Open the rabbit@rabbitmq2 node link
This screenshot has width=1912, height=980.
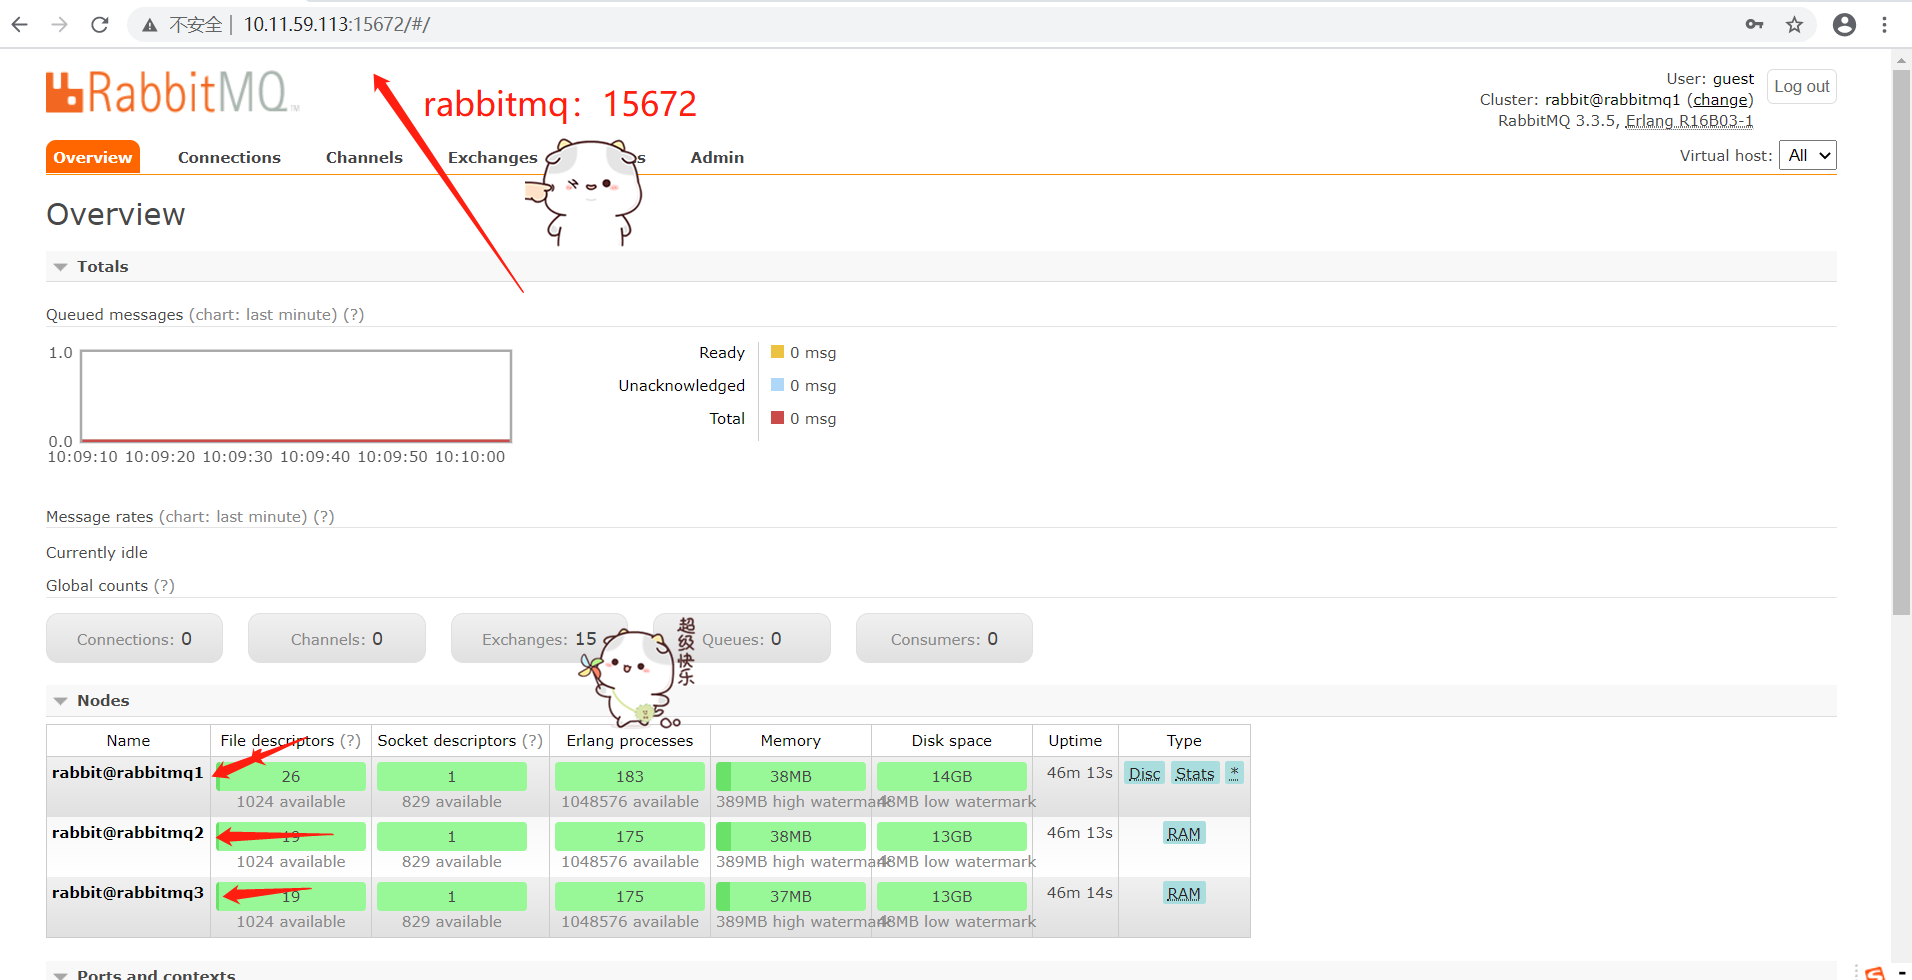point(128,833)
